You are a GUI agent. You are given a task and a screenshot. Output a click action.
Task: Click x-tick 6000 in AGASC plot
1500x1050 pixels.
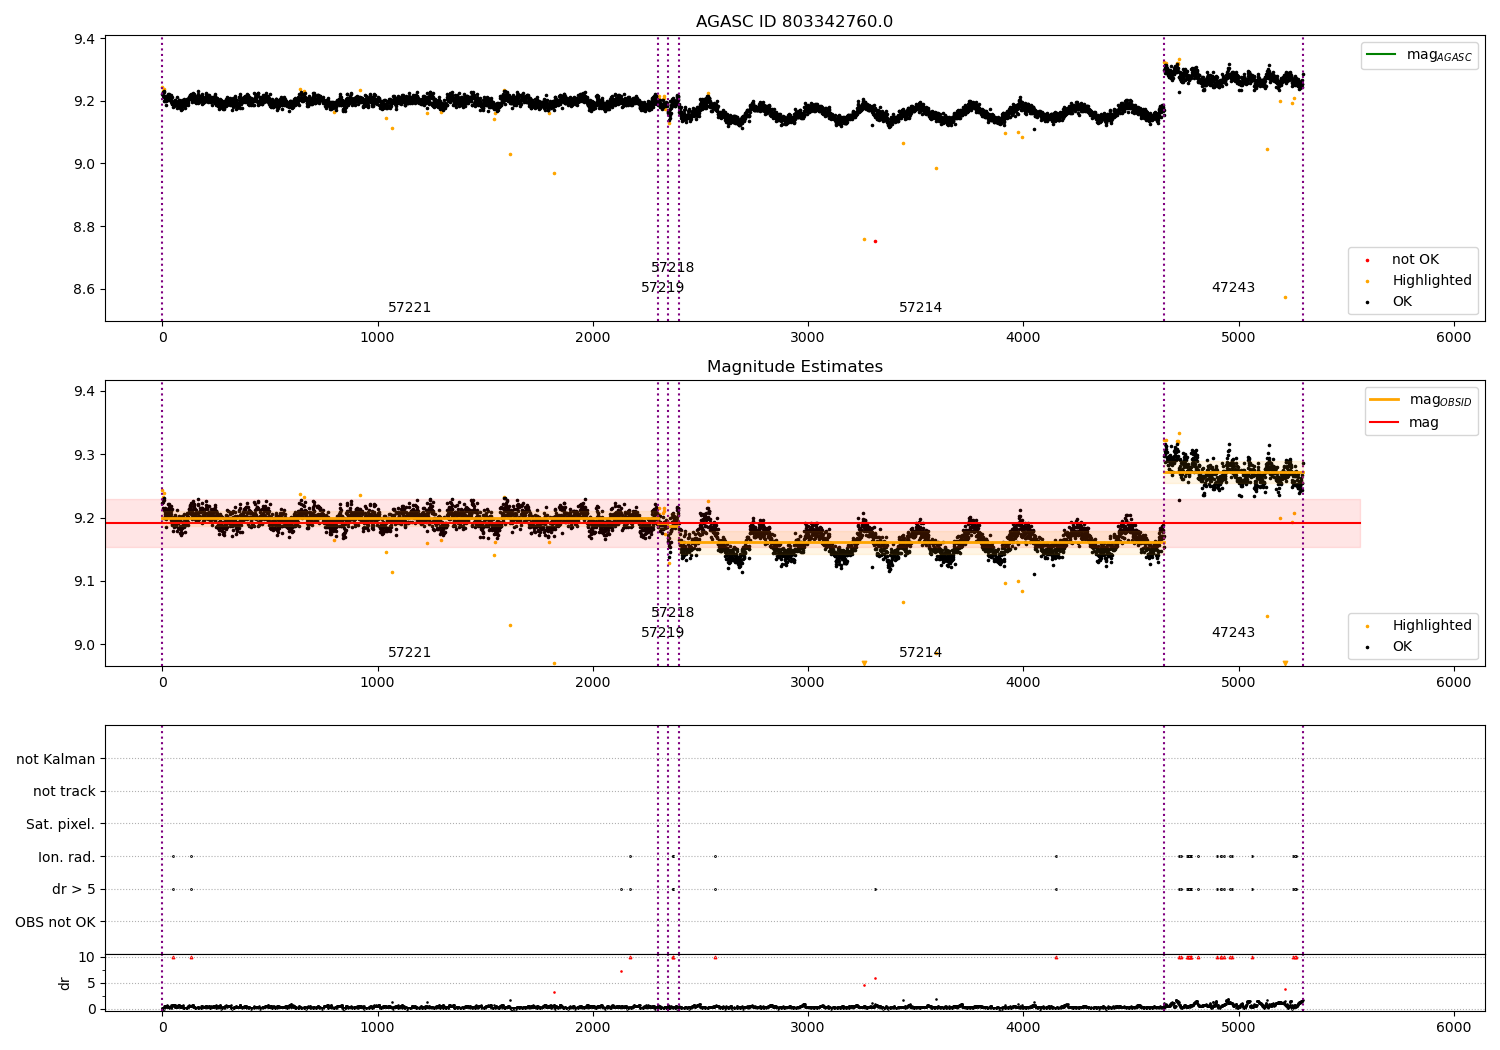tap(1454, 338)
